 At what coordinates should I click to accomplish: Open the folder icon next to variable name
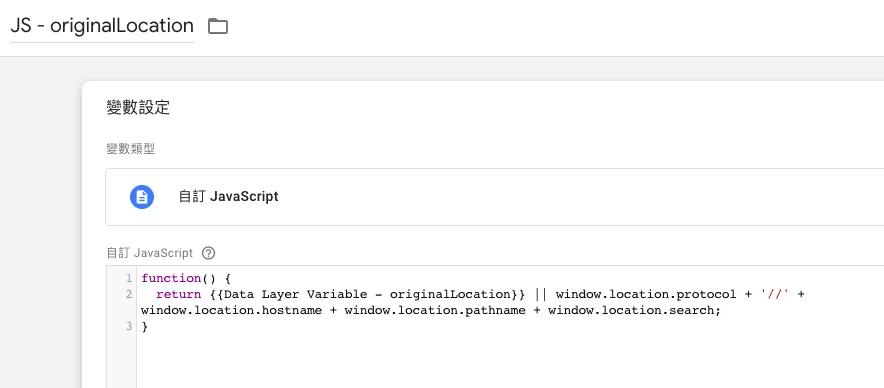218,26
